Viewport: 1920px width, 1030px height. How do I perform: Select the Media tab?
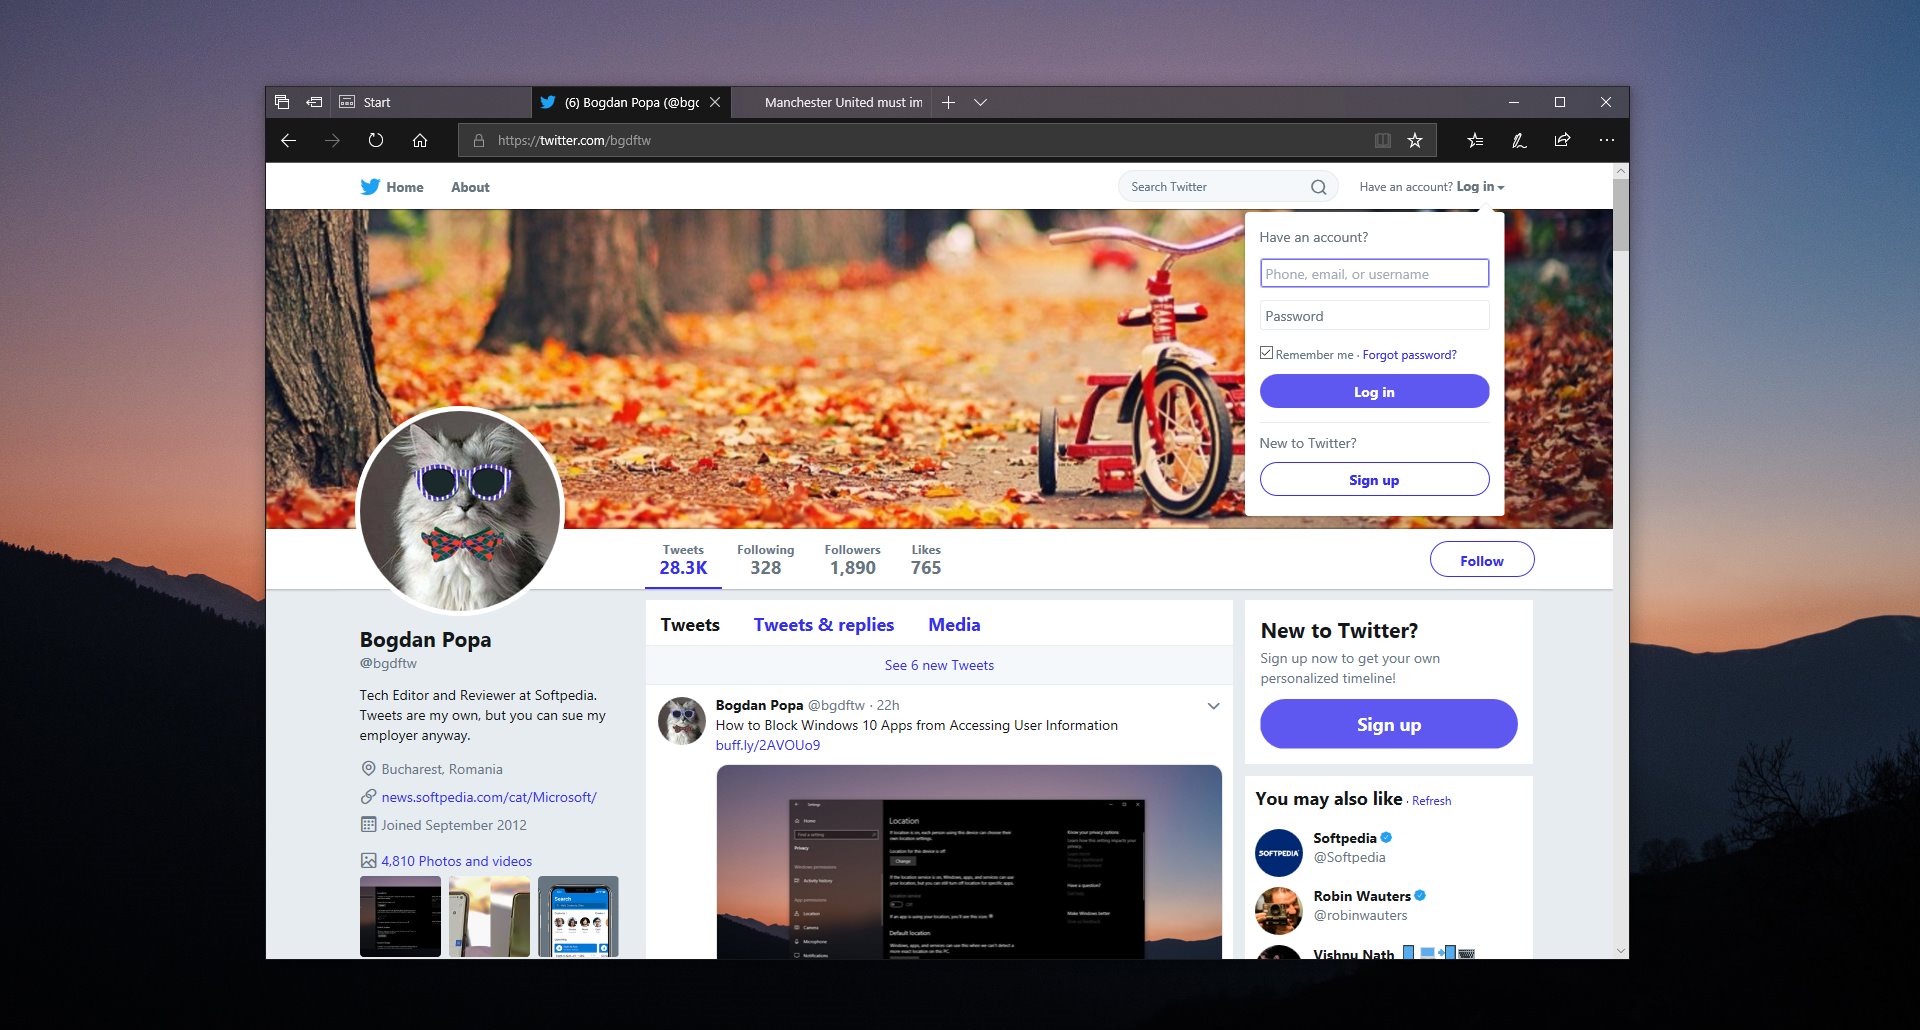954,625
